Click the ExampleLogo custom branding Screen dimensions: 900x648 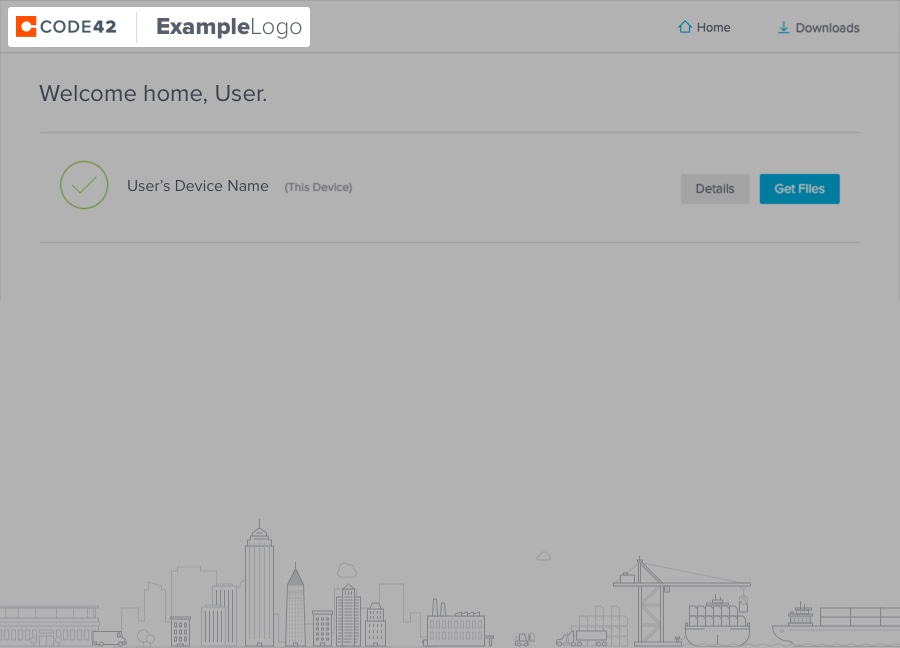click(x=227, y=27)
